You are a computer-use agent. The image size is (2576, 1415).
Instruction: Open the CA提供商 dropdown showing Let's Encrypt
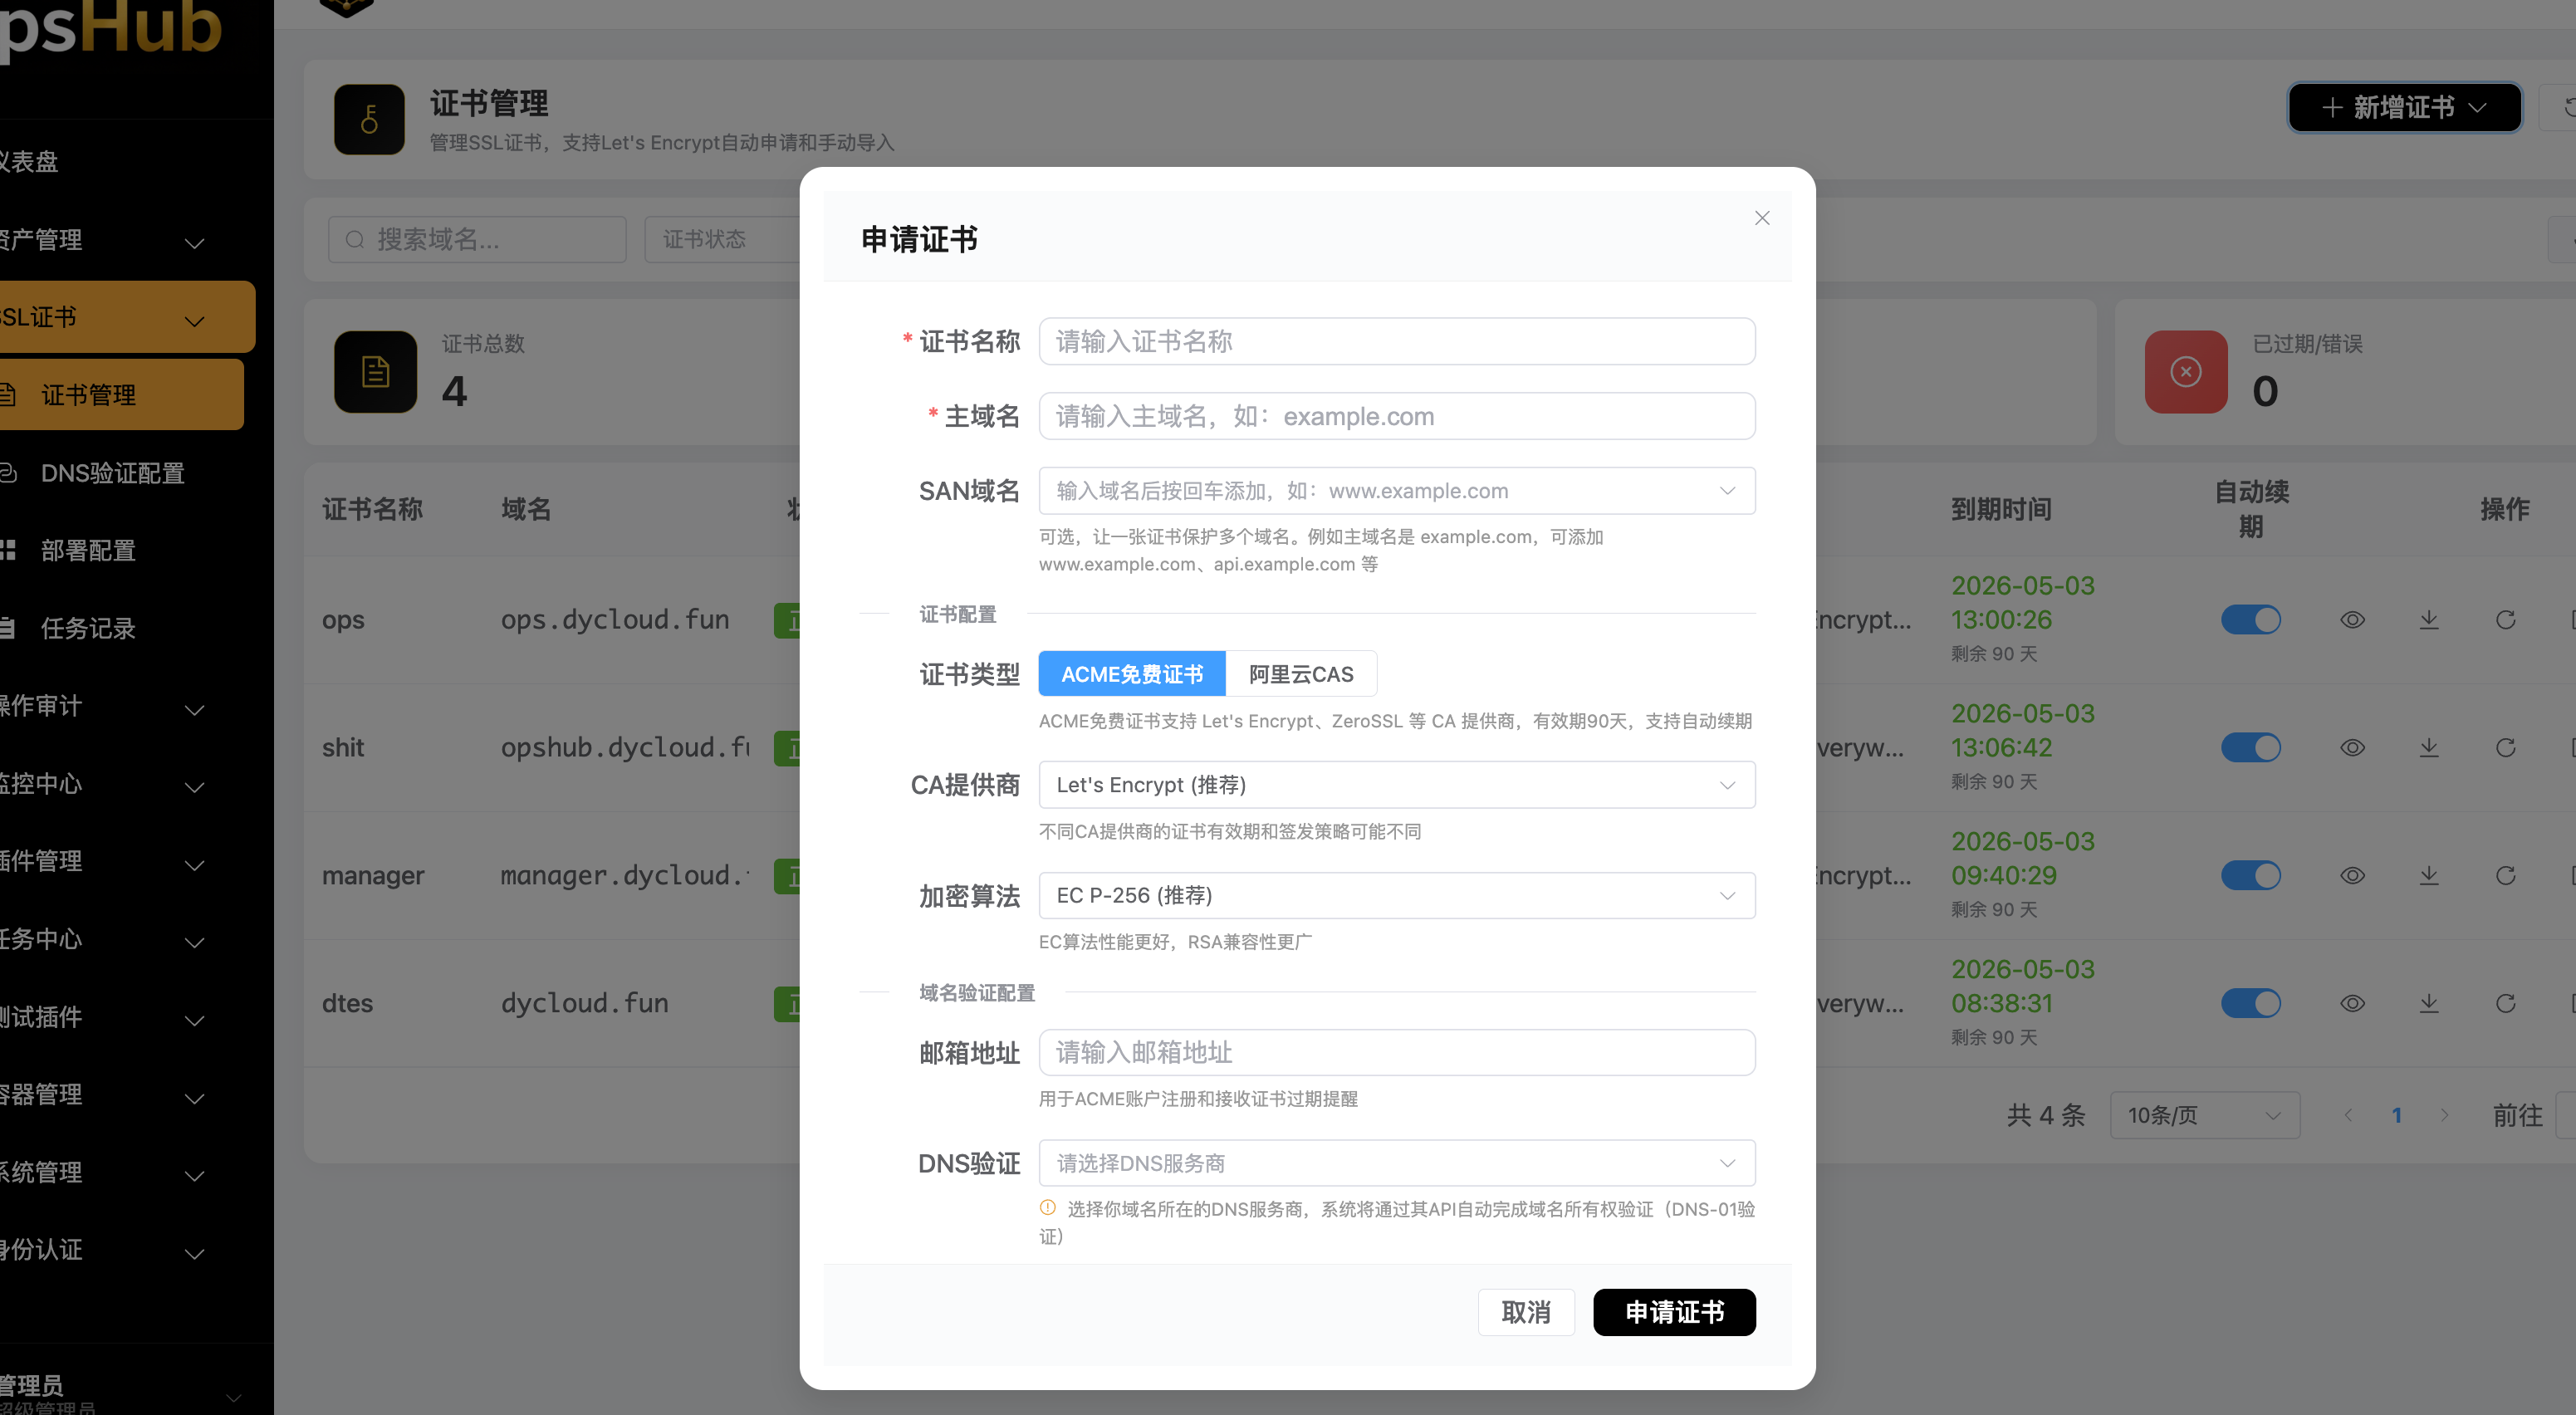(x=1396, y=784)
